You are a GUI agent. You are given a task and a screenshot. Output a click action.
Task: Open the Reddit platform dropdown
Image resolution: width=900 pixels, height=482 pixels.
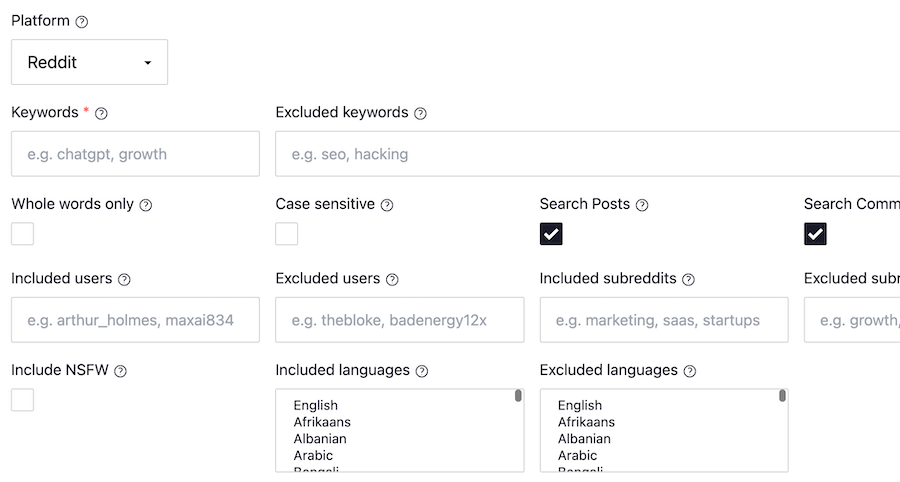pos(90,62)
